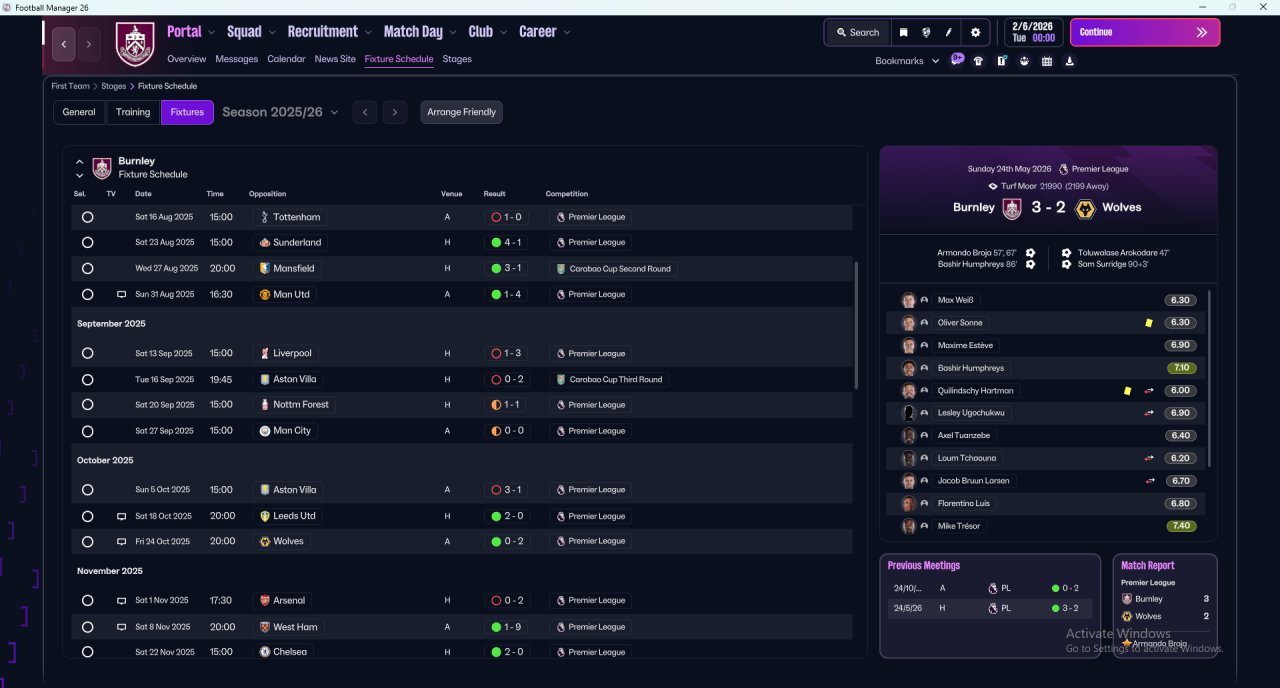Select the Man City fixture radio button
This screenshot has height=688, width=1280.
(87, 431)
